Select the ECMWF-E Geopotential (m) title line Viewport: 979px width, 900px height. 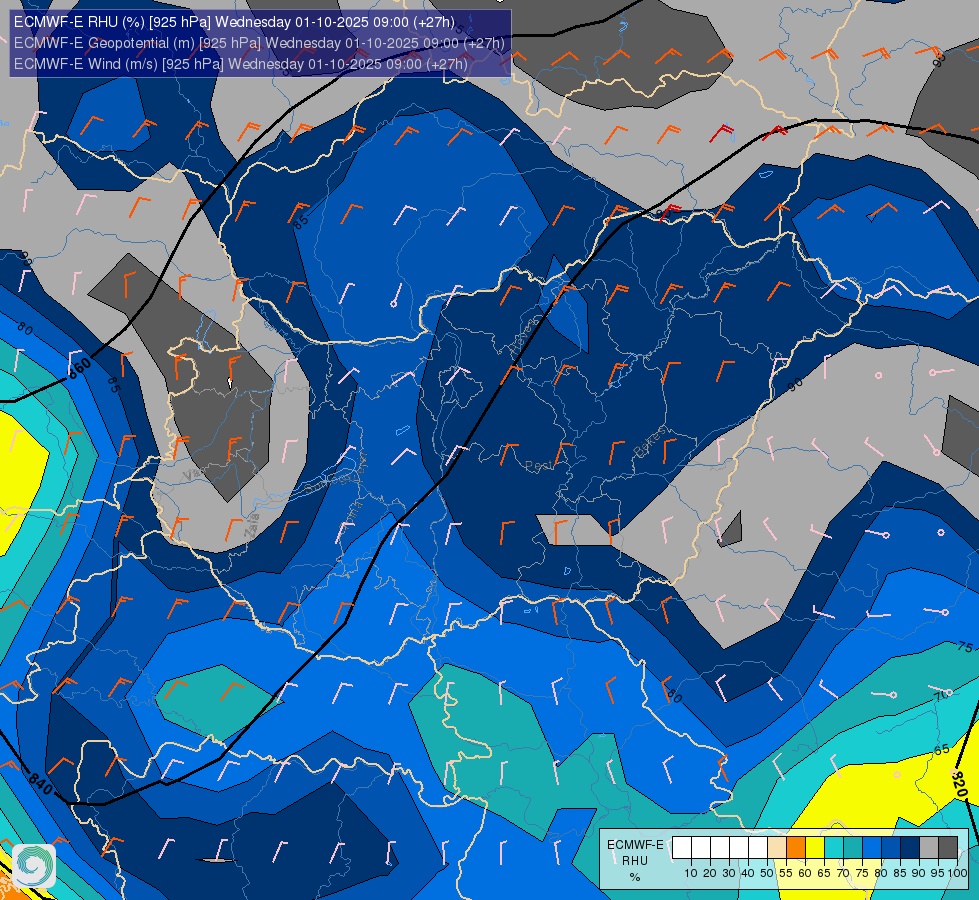pyautogui.click(x=259, y=43)
